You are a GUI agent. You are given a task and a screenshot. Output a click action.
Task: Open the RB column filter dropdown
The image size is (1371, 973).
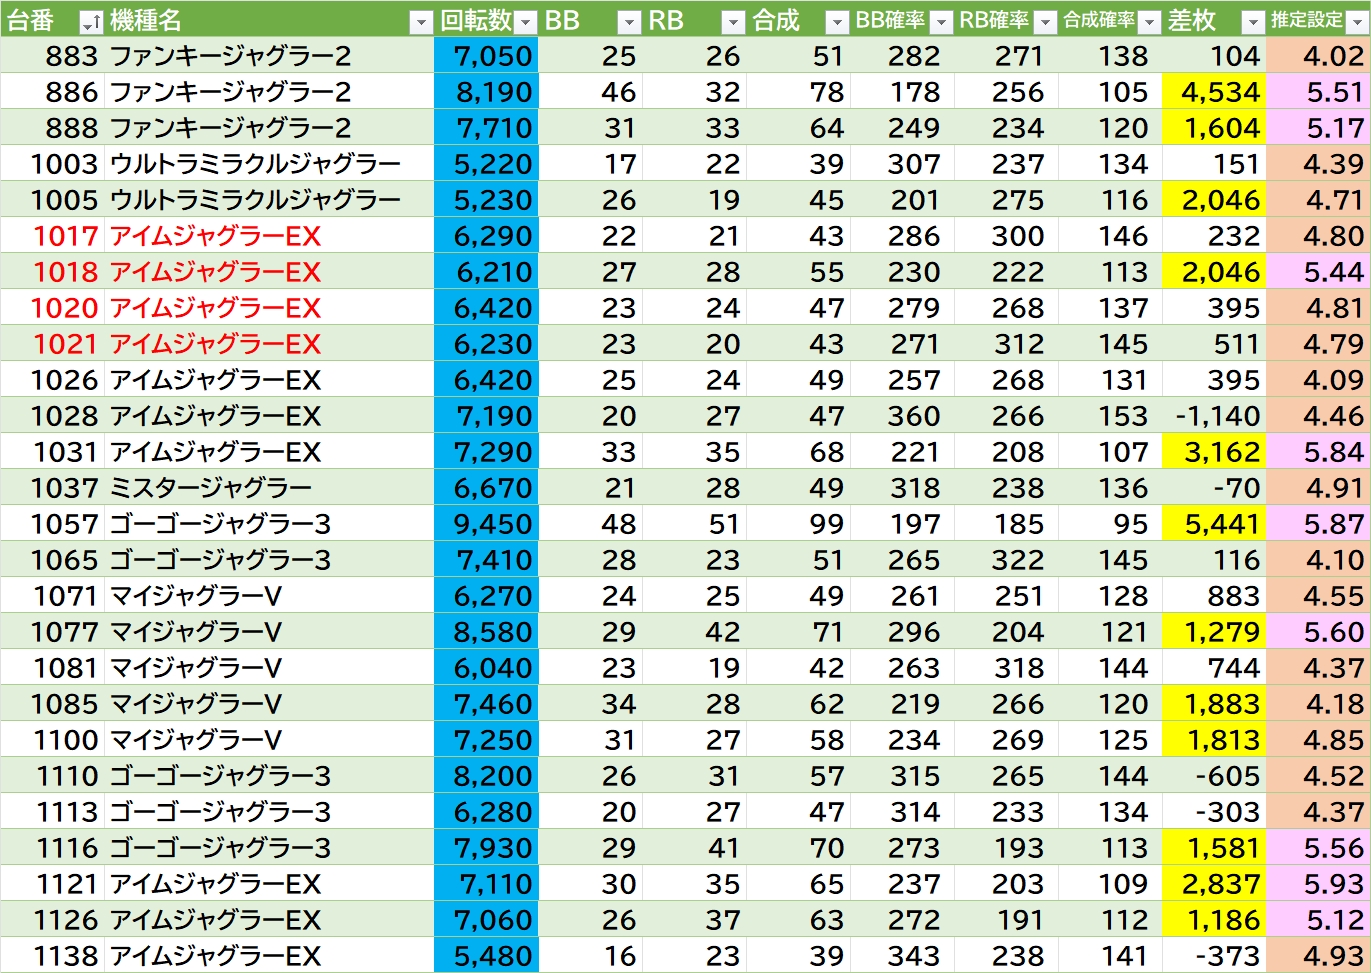pyautogui.click(x=733, y=22)
